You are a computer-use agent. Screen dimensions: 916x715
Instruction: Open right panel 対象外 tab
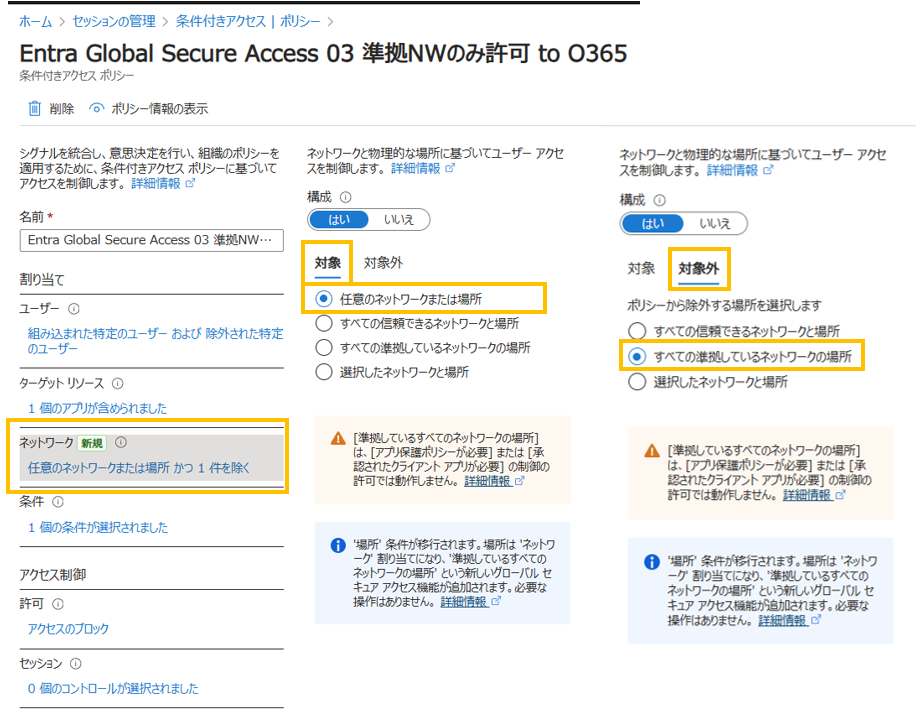[699, 269]
